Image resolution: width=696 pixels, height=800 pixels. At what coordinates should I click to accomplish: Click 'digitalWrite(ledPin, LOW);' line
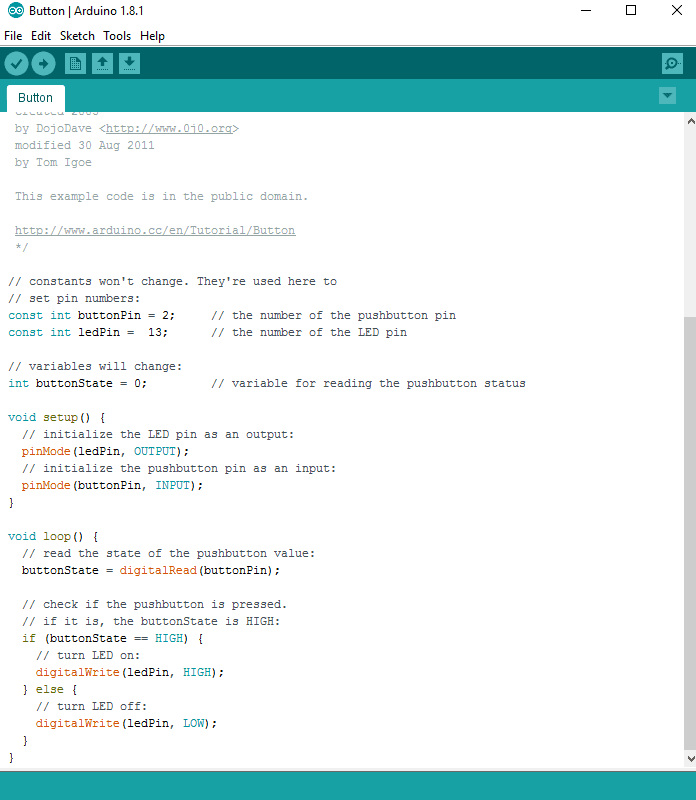(x=126, y=723)
